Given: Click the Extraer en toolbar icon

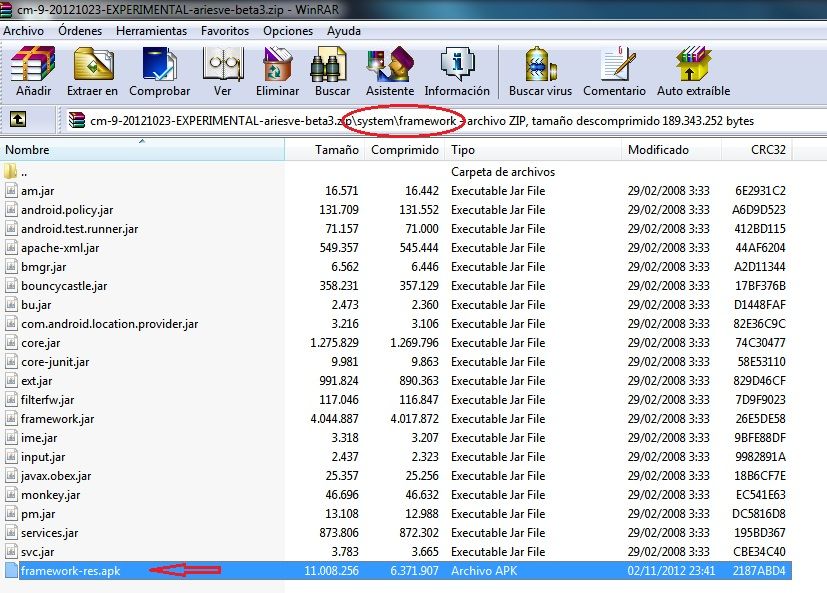Looking at the screenshot, I should tap(92, 70).
